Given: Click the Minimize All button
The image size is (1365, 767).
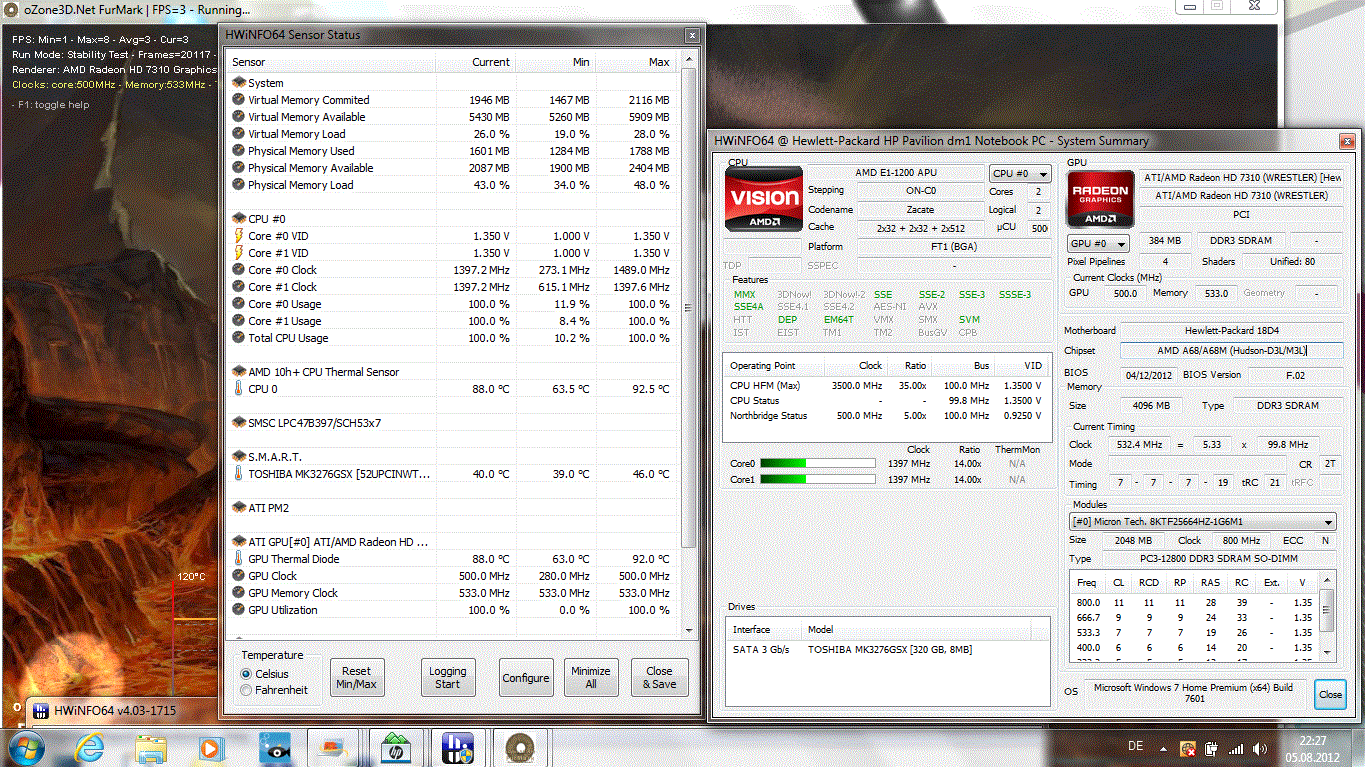Looking at the screenshot, I should [591, 678].
